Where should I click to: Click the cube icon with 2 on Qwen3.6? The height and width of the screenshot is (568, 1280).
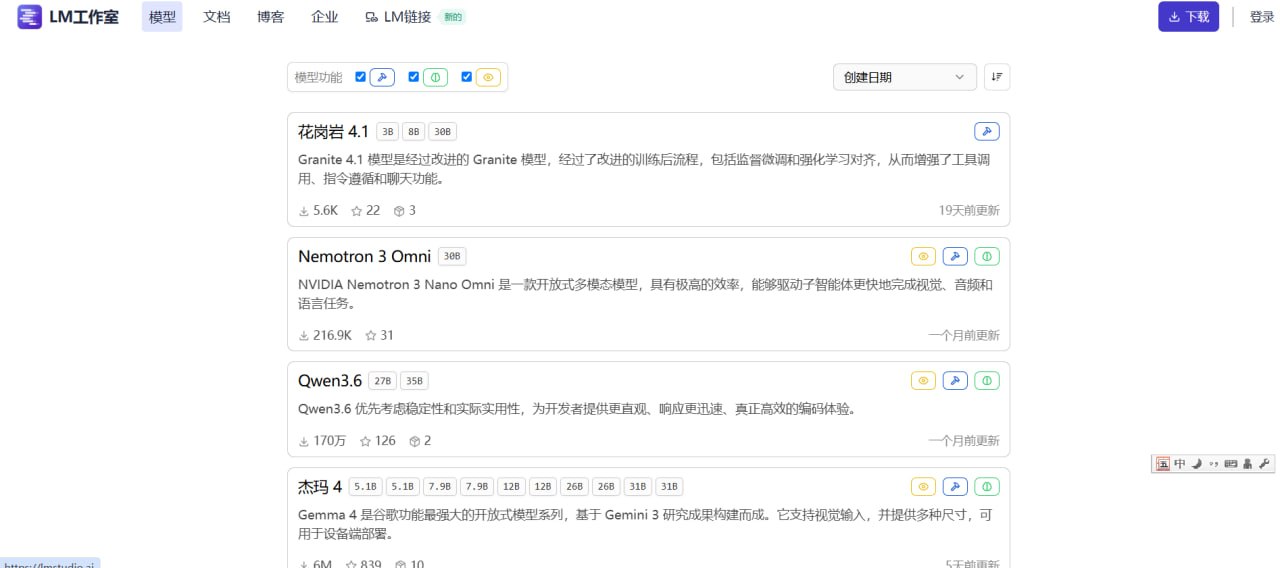(x=414, y=441)
